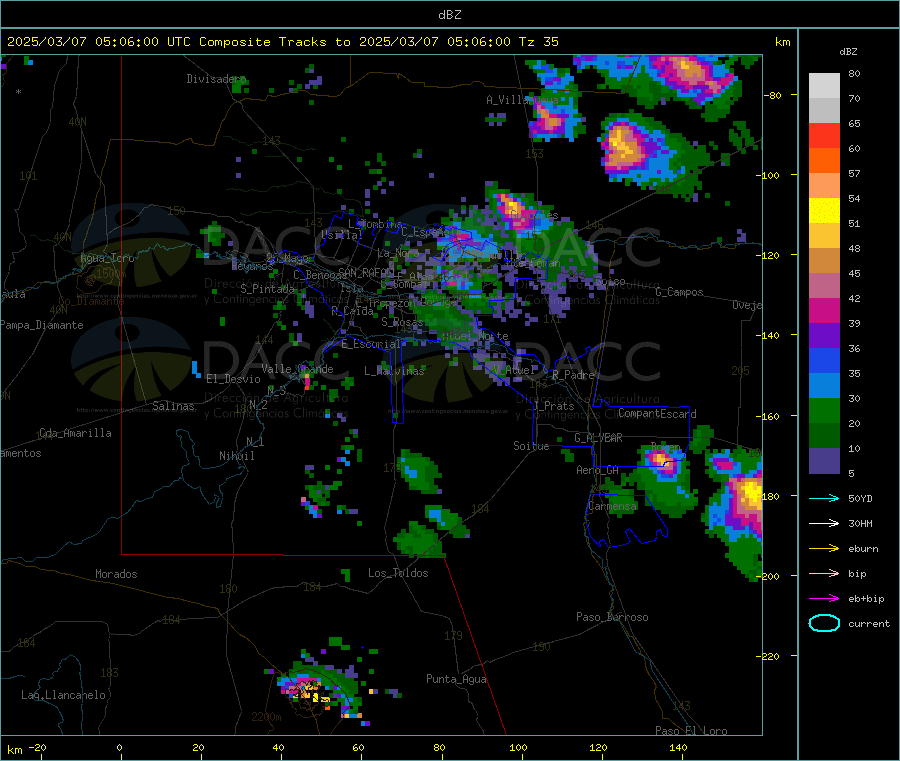
Task: Select the orange 57–60 dBZ color band
Action: tap(824, 161)
